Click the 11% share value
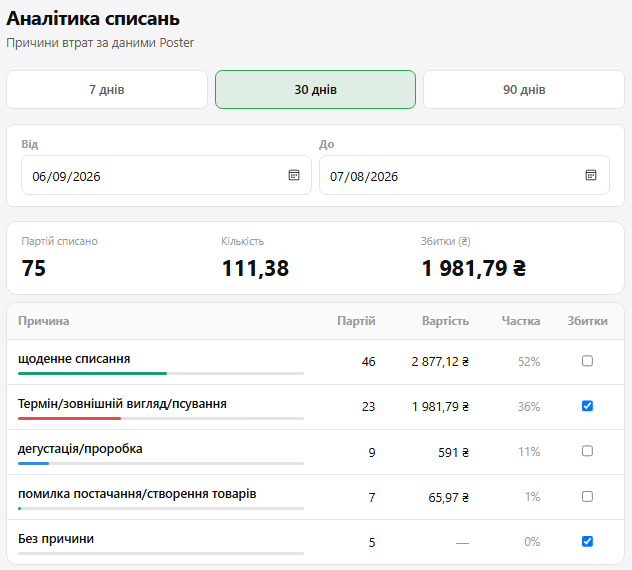 [529, 452]
